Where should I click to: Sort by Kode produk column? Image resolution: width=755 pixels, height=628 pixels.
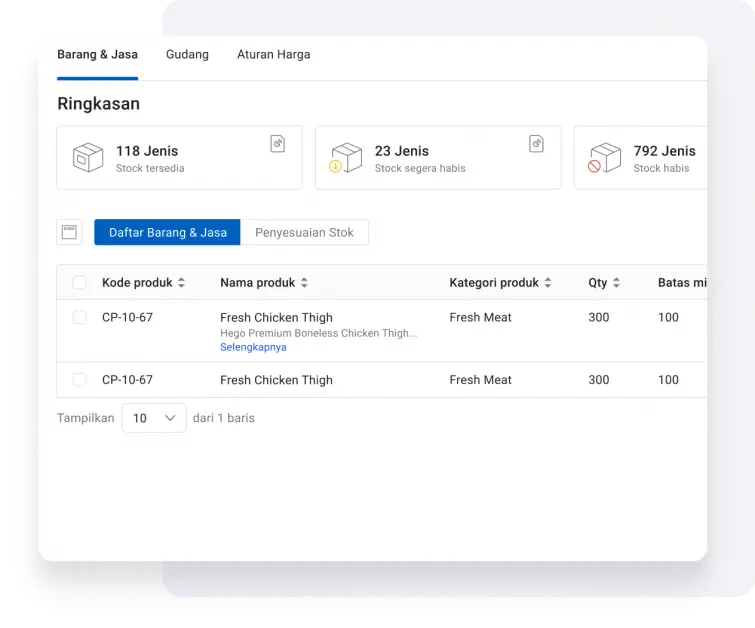pos(181,283)
